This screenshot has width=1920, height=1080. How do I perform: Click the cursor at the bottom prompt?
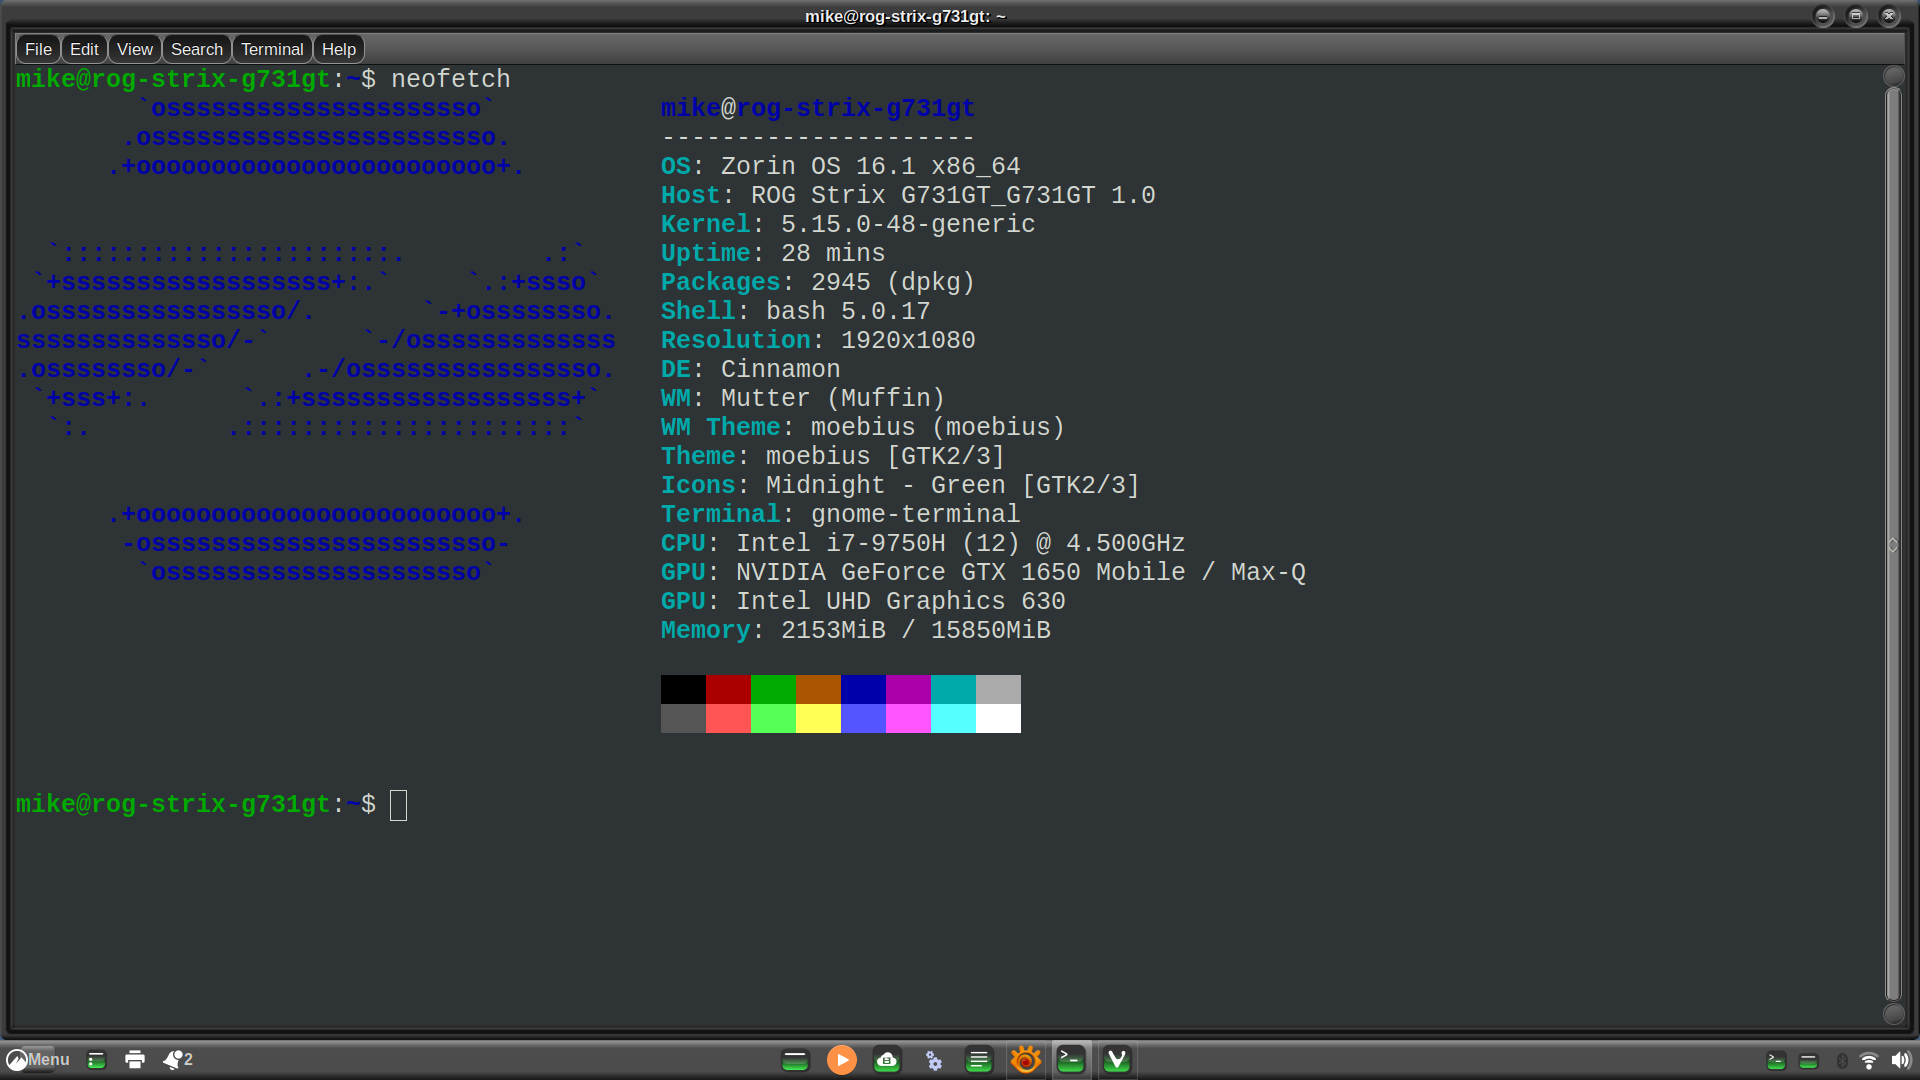398,805
